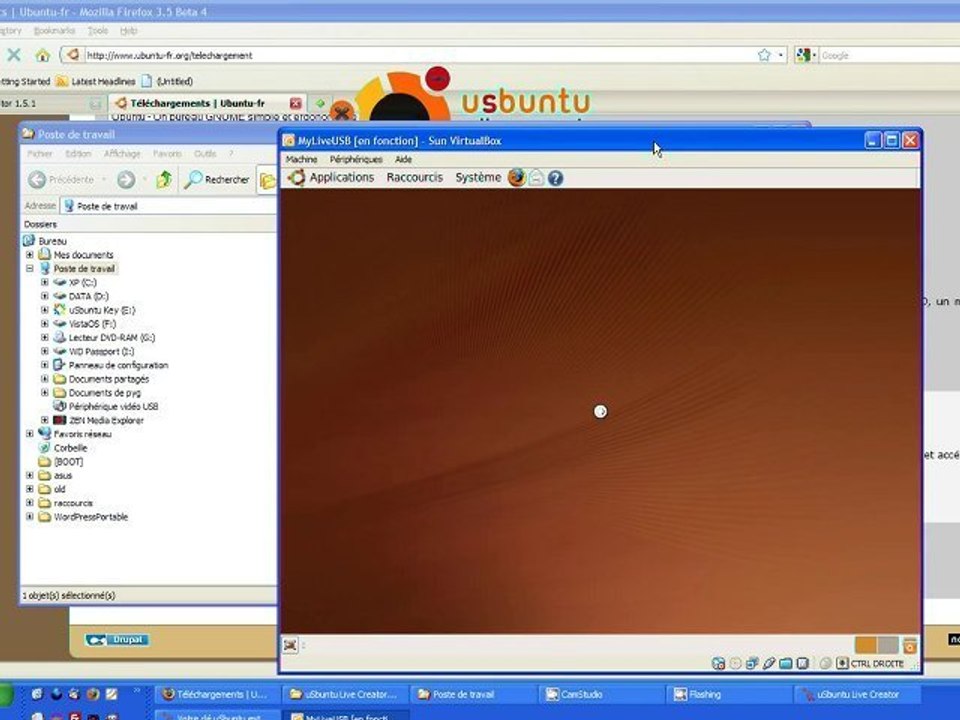Collapse Poste de travail tree node

pos(29,269)
